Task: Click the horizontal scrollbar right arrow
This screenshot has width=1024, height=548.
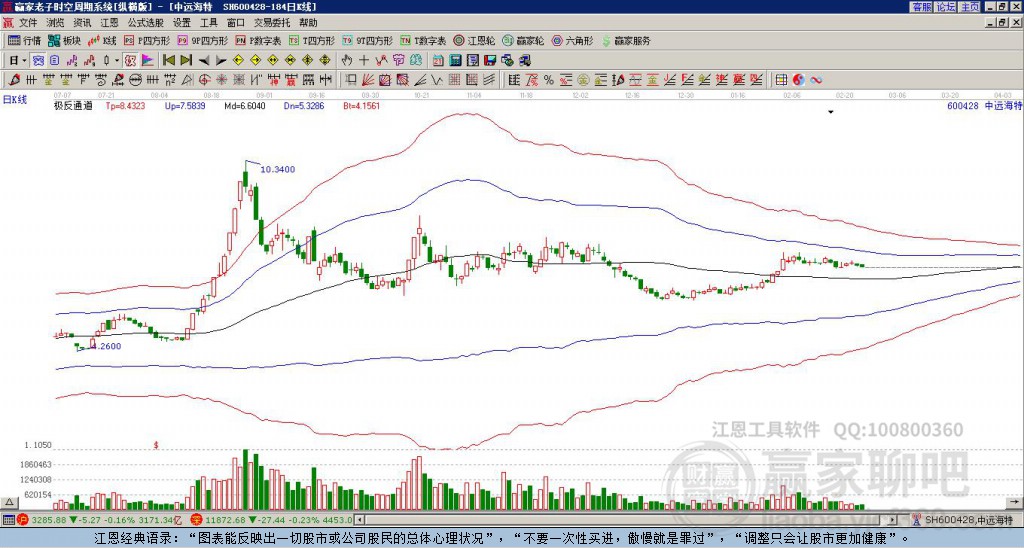Action: coord(892,520)
